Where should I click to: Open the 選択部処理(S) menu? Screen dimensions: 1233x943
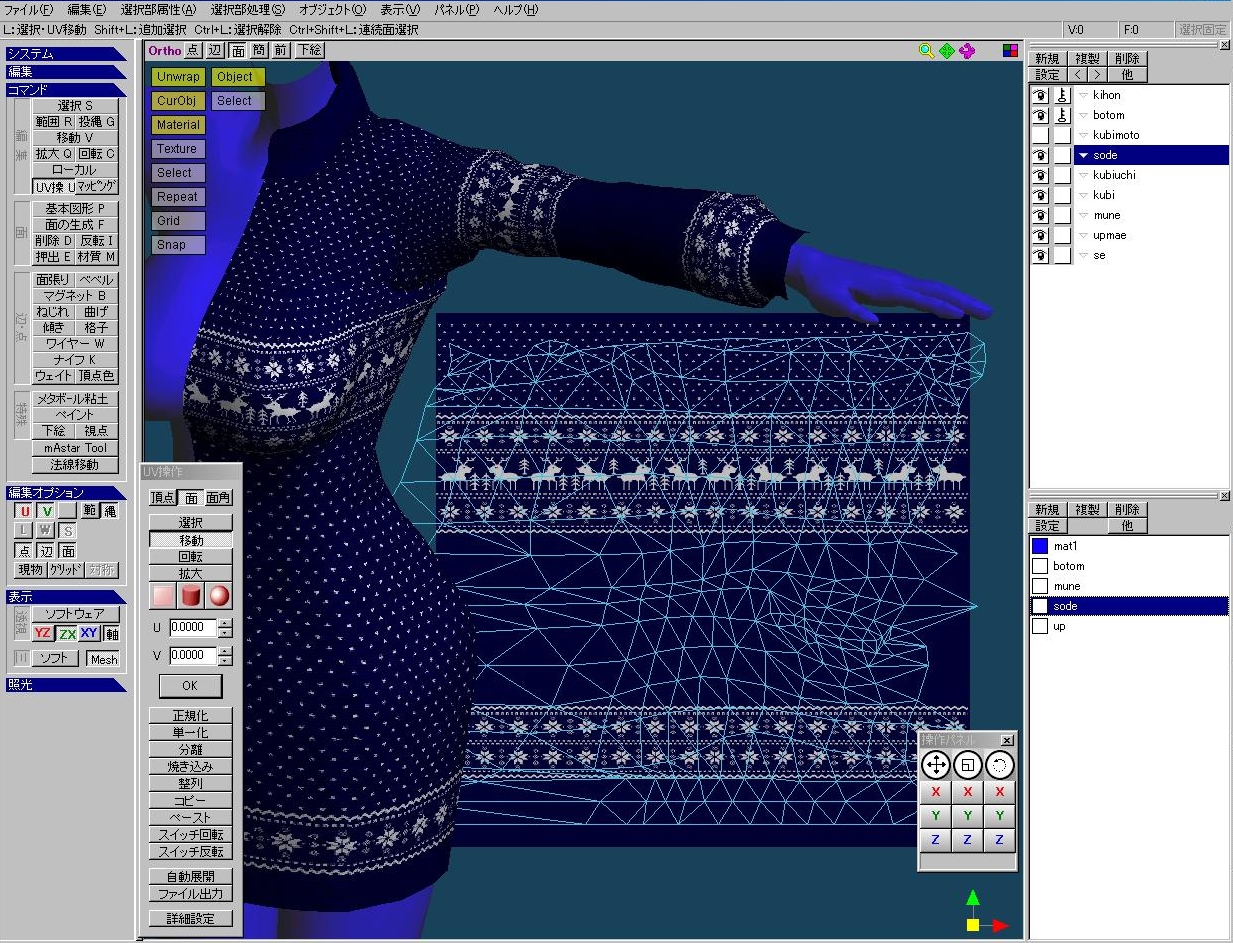(x=247, y=10)
